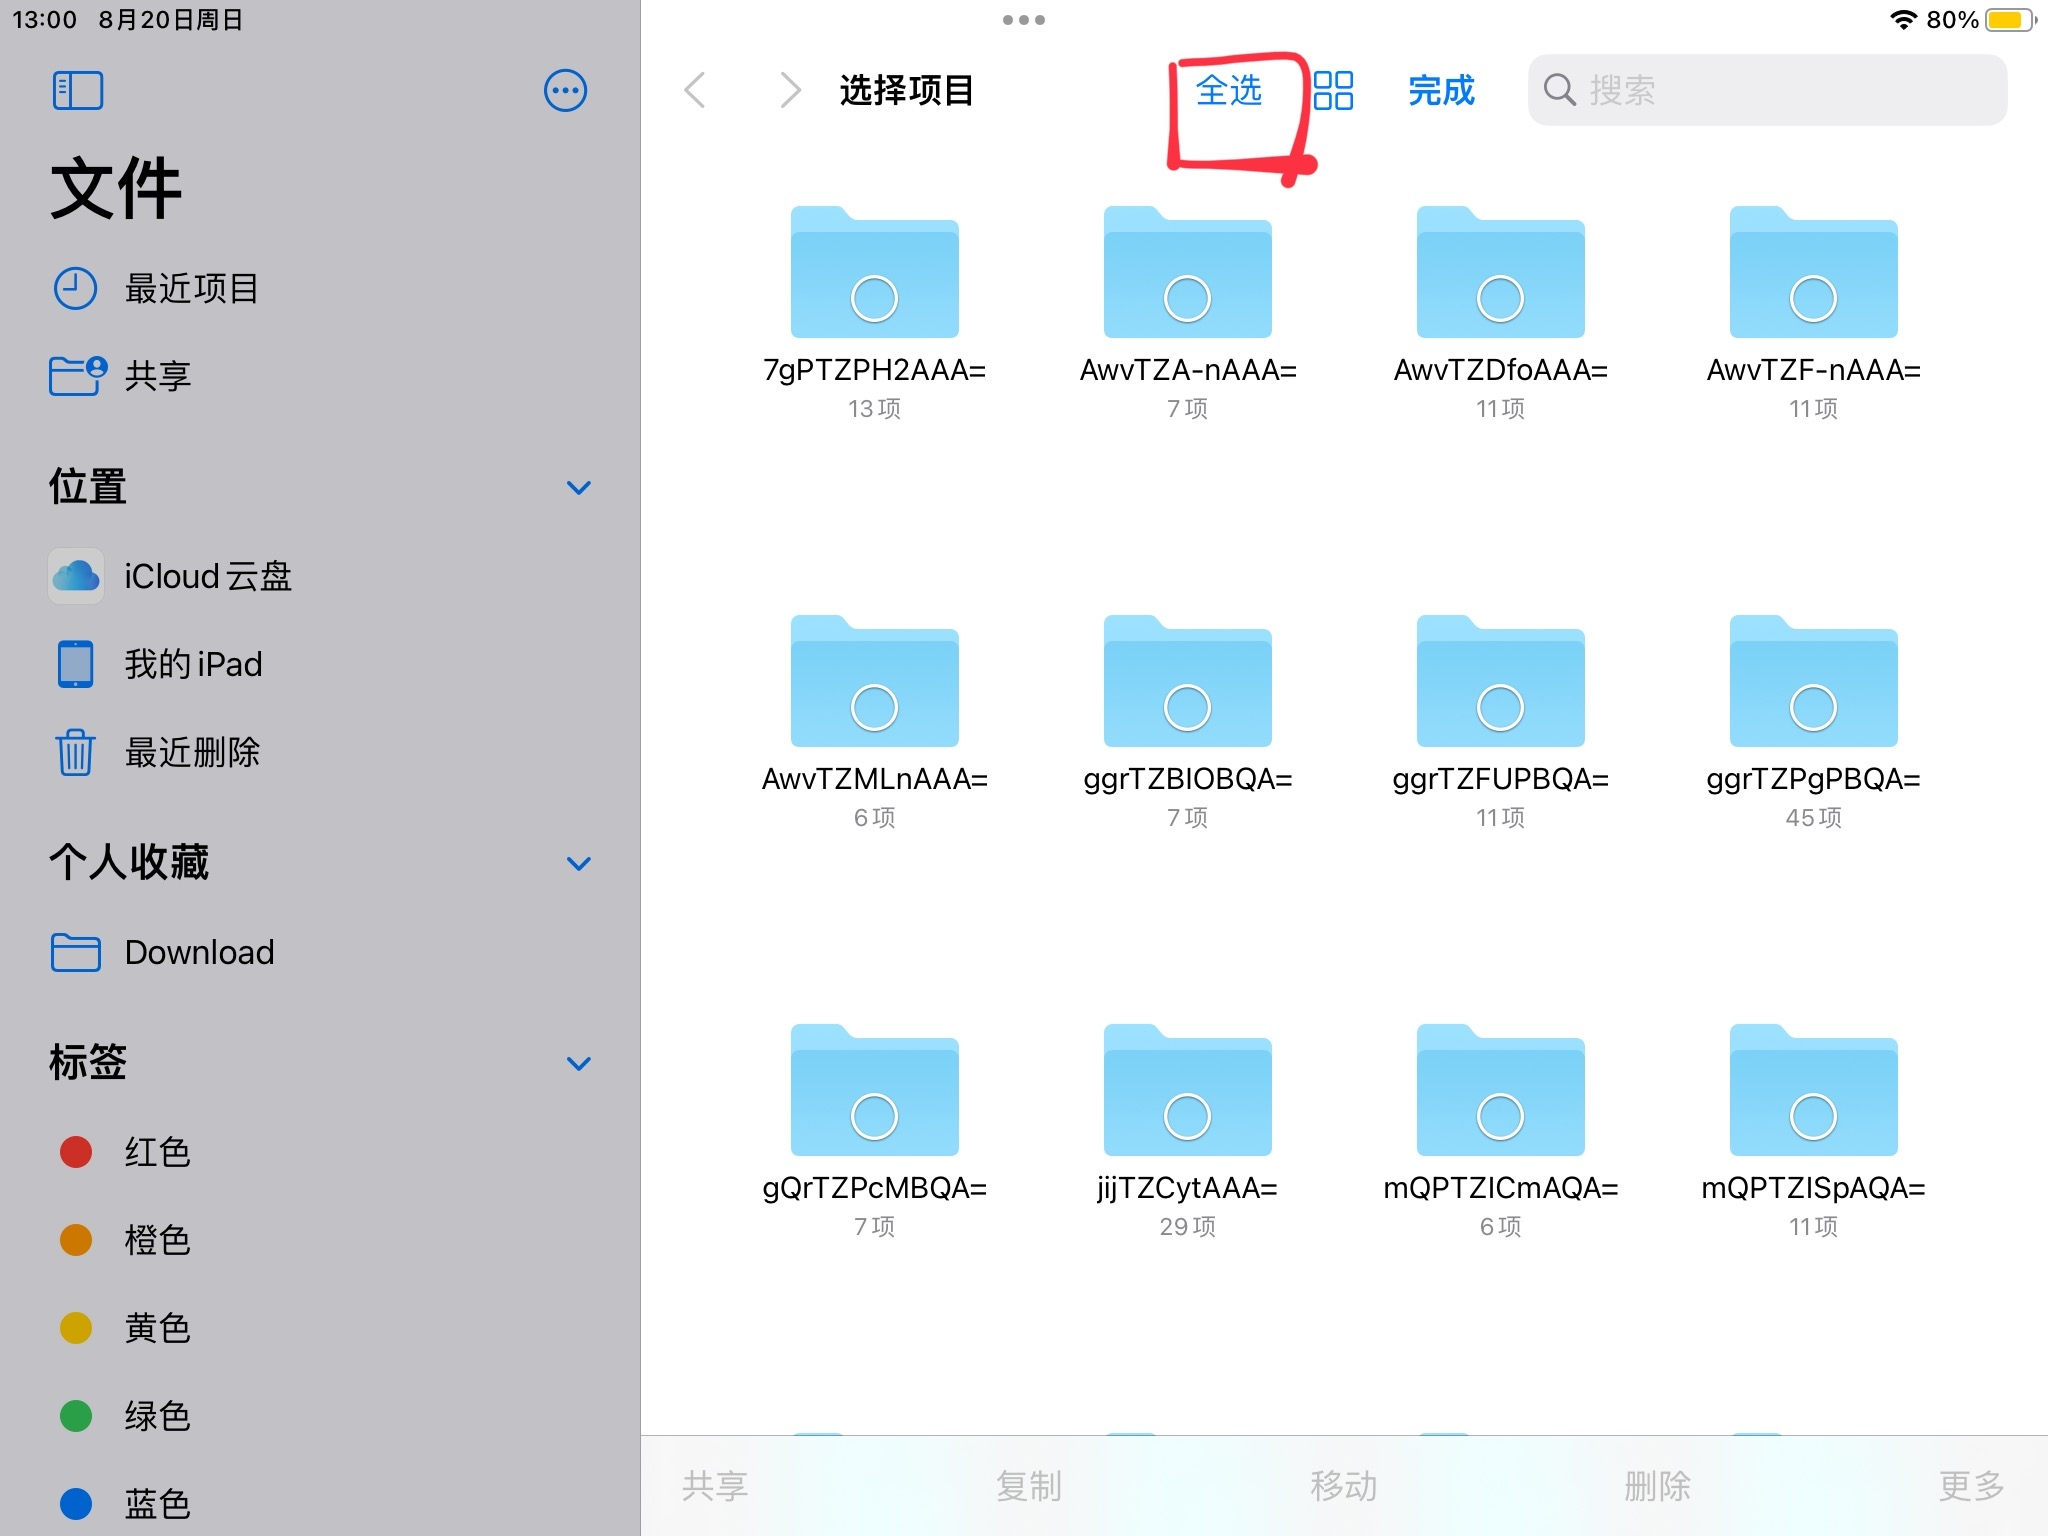The height and width of the screenshot is (1536, 2048).
Task: Open Recents (最近项目) in sidebar
Action: click(x=156, y=289)
